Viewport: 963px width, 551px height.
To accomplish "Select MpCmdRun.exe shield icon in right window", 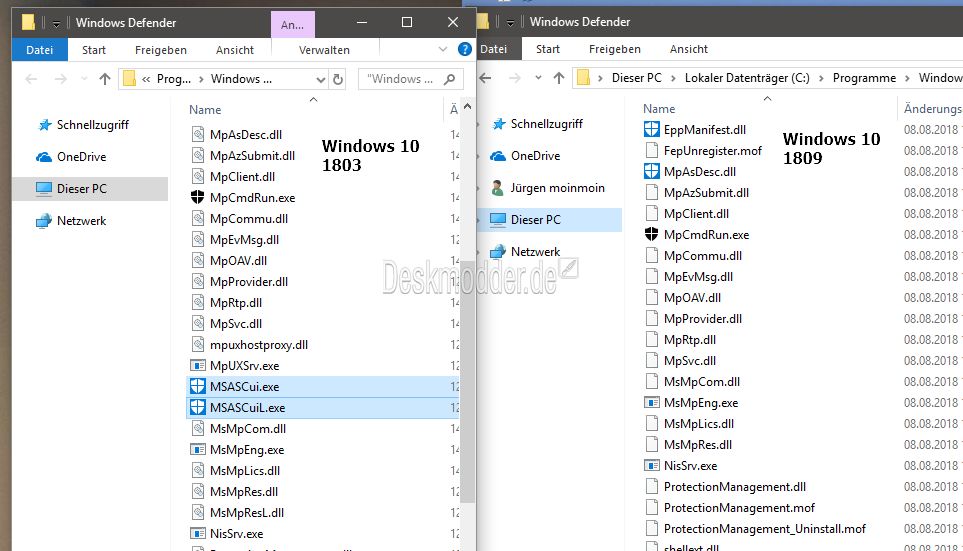I will click(652, 234).
